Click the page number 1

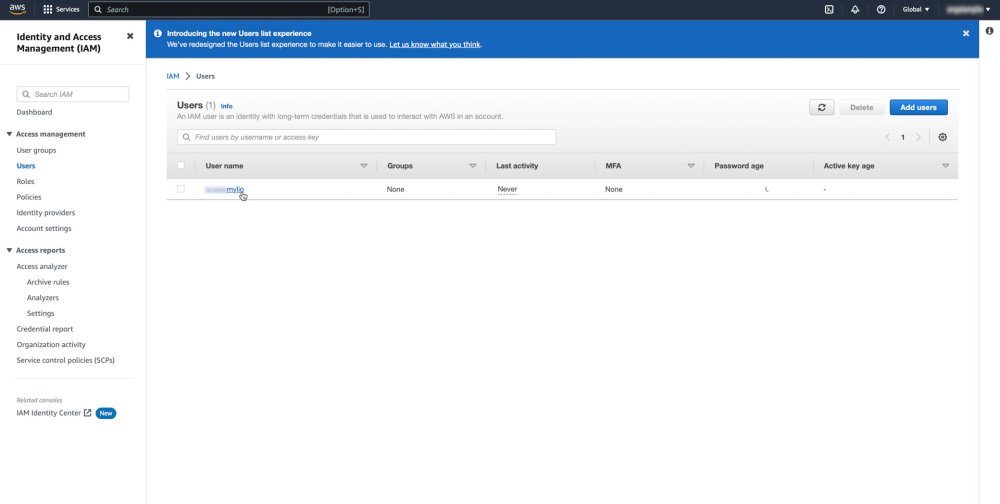902,137
